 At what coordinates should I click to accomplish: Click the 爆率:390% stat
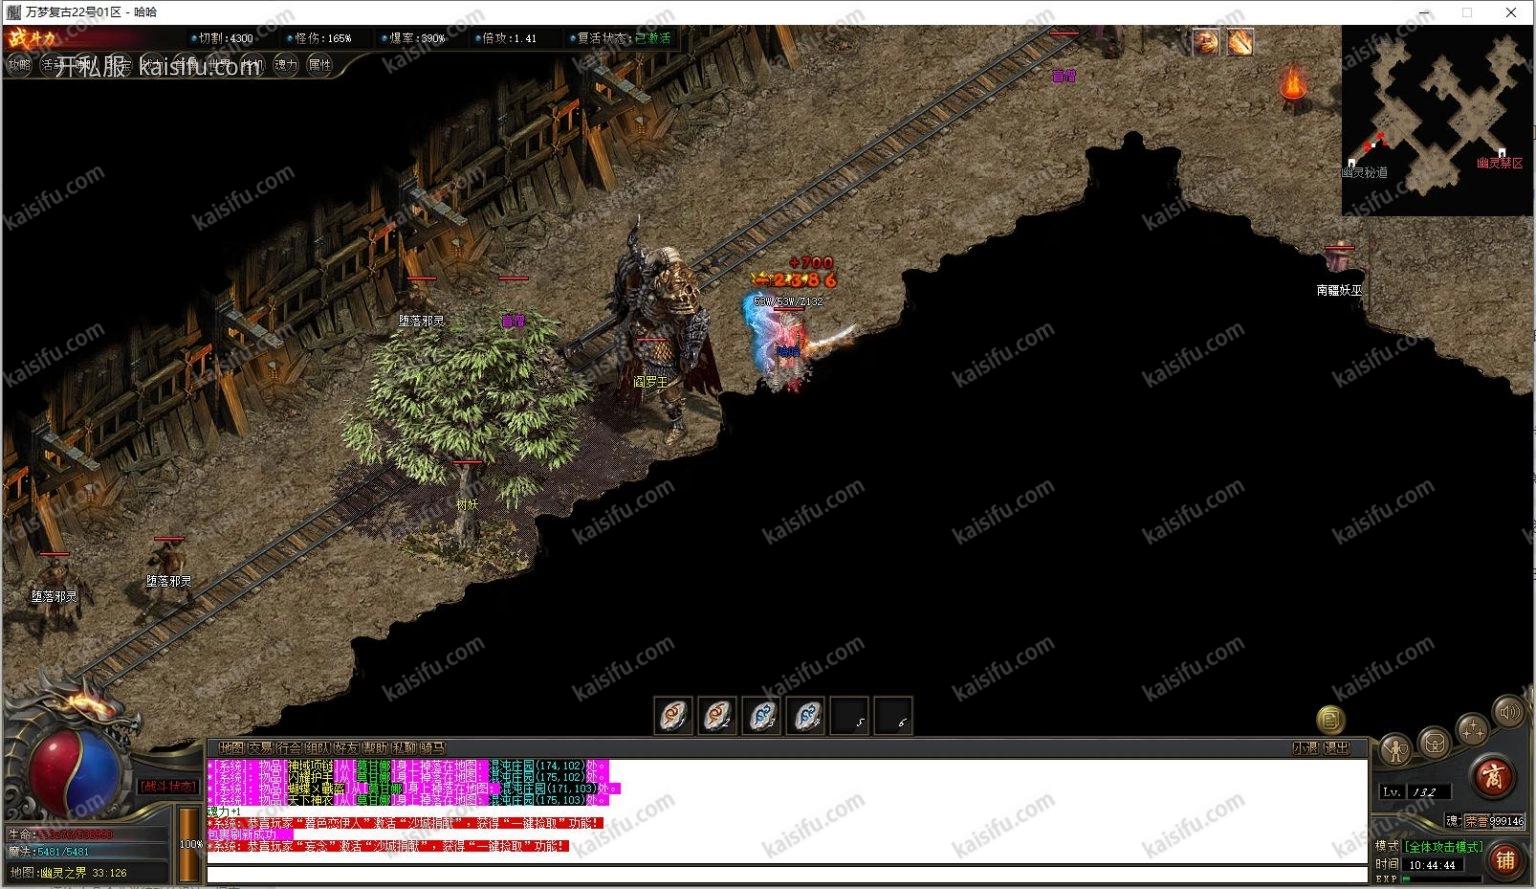(413, 38)
